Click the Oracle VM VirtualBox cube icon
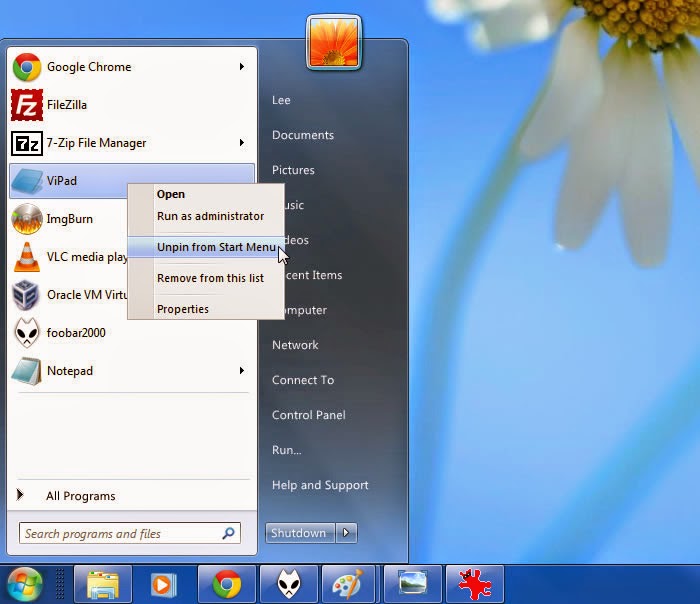700x604 pixels. (x=25, y=295)
